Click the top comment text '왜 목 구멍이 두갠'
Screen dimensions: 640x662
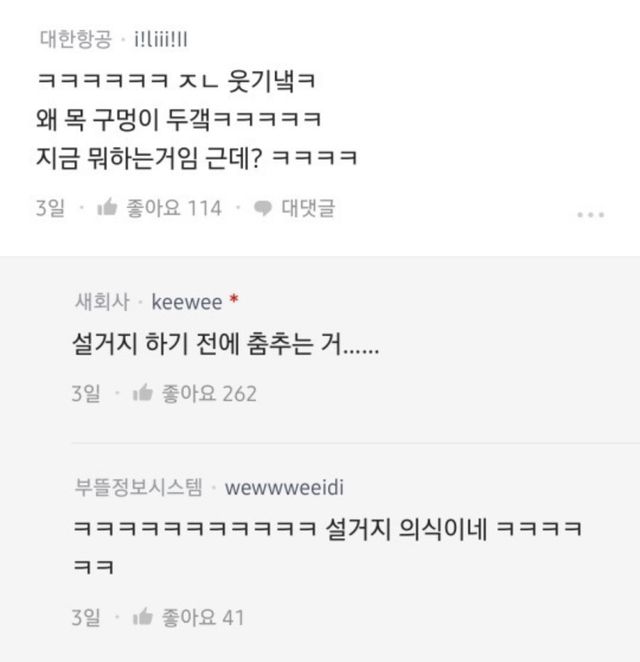(x=123, y=119)
